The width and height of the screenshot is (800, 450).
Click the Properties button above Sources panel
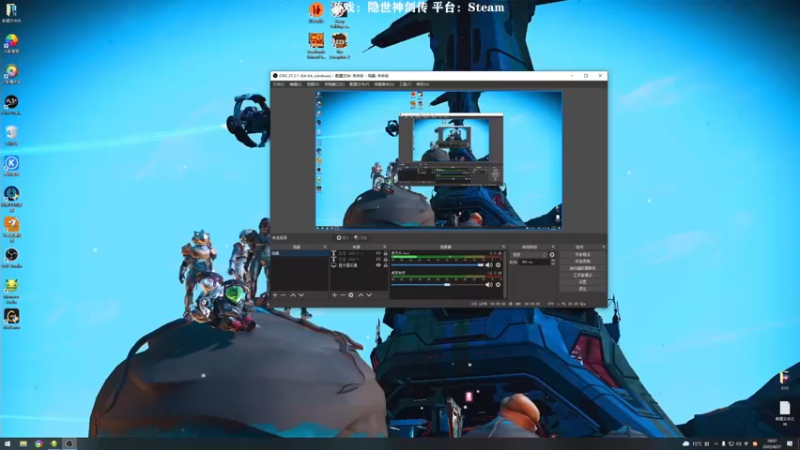[342, 238]
